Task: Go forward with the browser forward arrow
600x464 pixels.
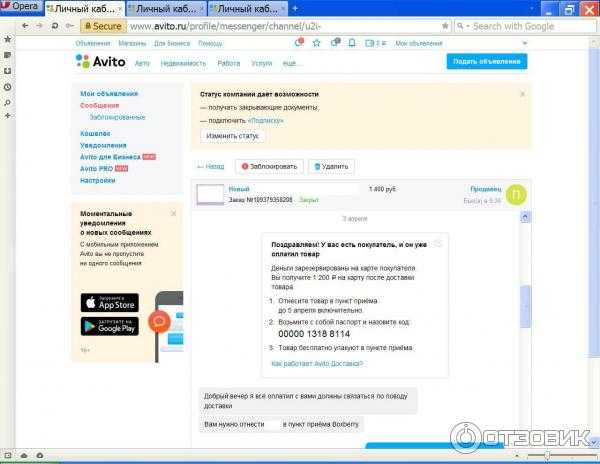Action: click(39, 26)
